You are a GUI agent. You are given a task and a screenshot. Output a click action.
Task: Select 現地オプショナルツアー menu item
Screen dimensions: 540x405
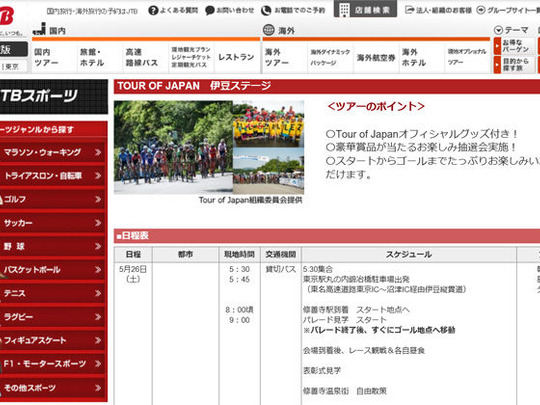[x=468, y=57]
